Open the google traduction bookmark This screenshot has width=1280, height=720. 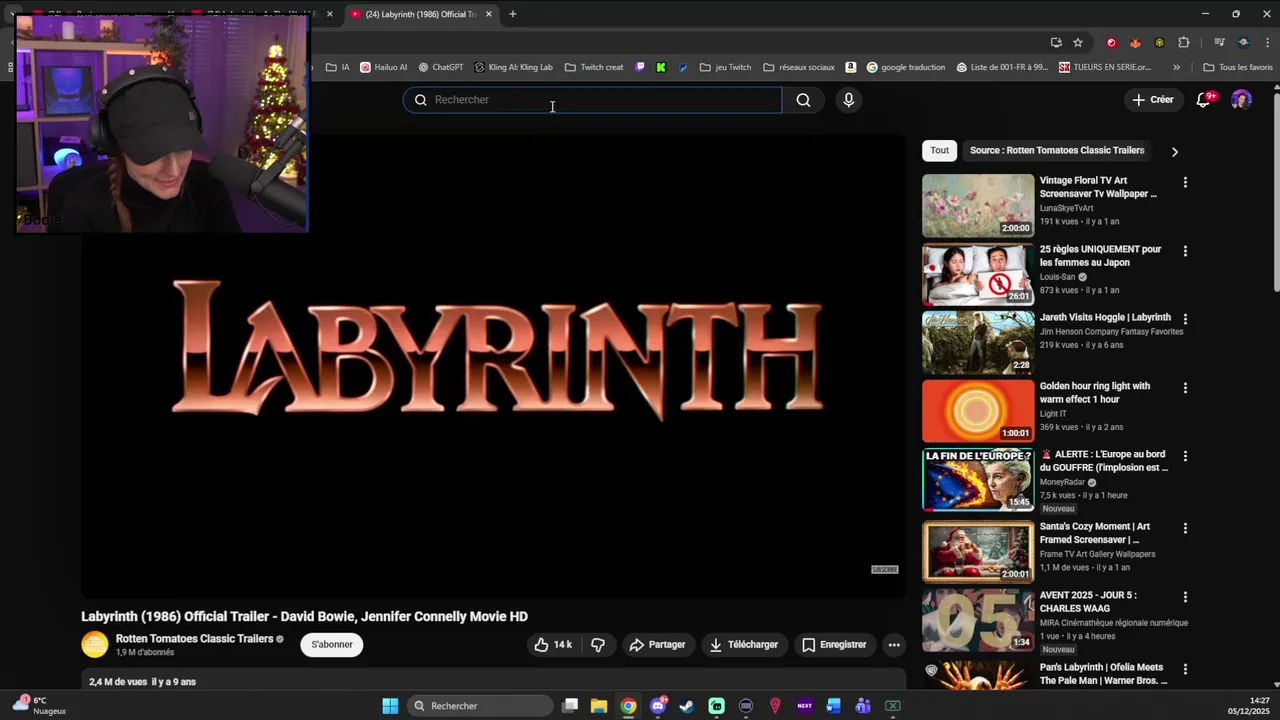click(906, 67)
